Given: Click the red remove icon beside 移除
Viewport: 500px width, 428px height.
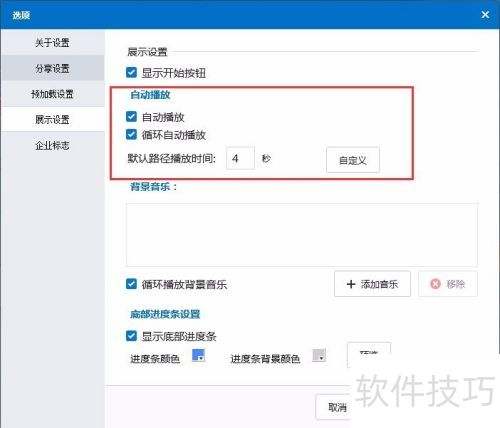Looking at the screenshot, I should pyautogui.click(x=435, y=284).
